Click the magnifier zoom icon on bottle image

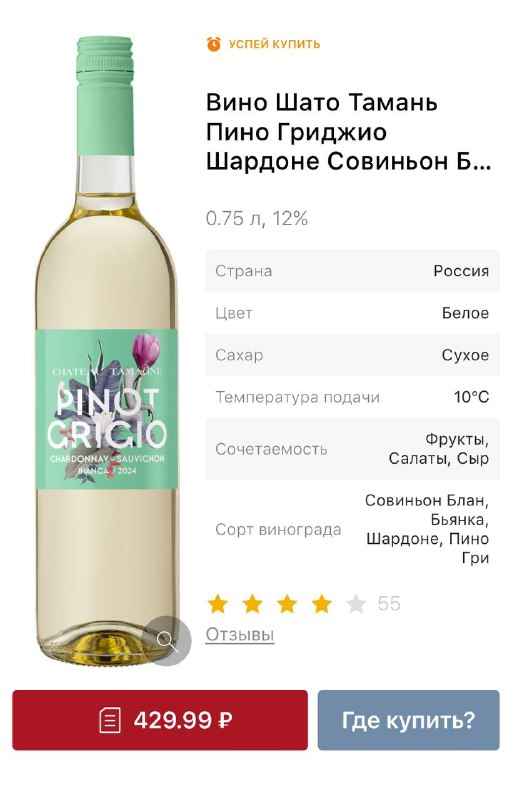(x=166, y=640)
